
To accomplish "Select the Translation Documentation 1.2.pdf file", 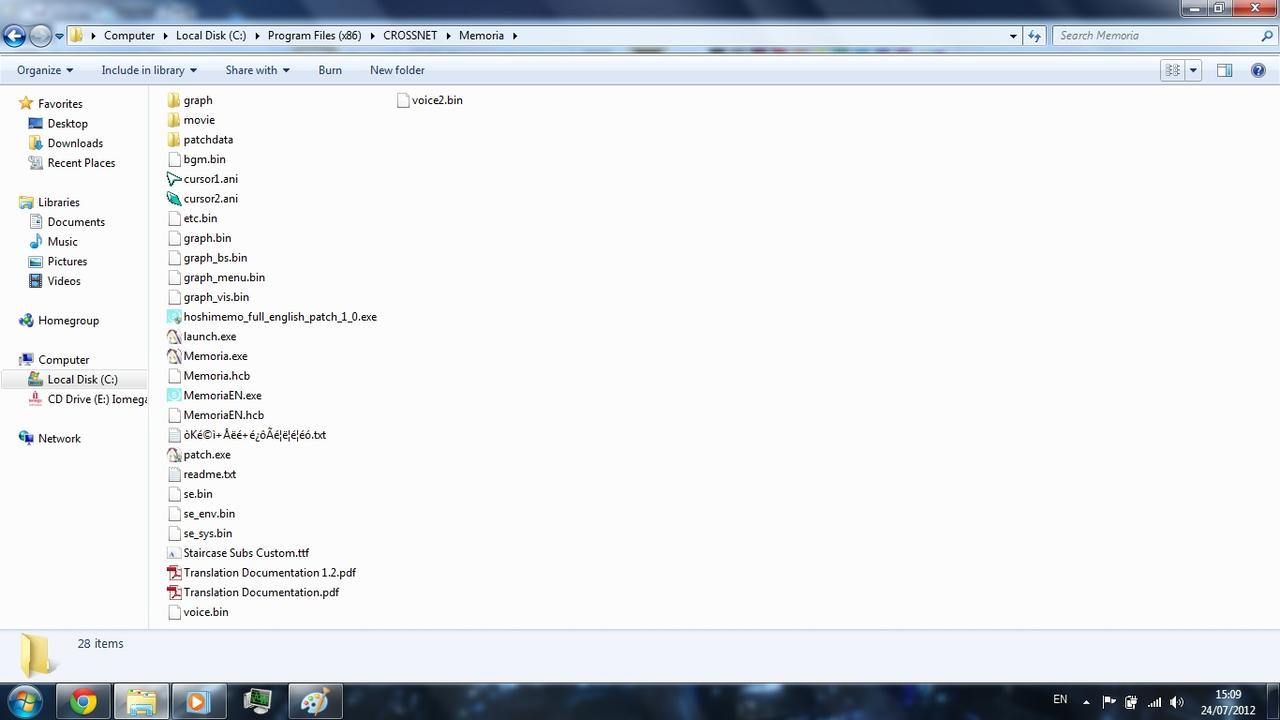I will (x=269, y=573).
